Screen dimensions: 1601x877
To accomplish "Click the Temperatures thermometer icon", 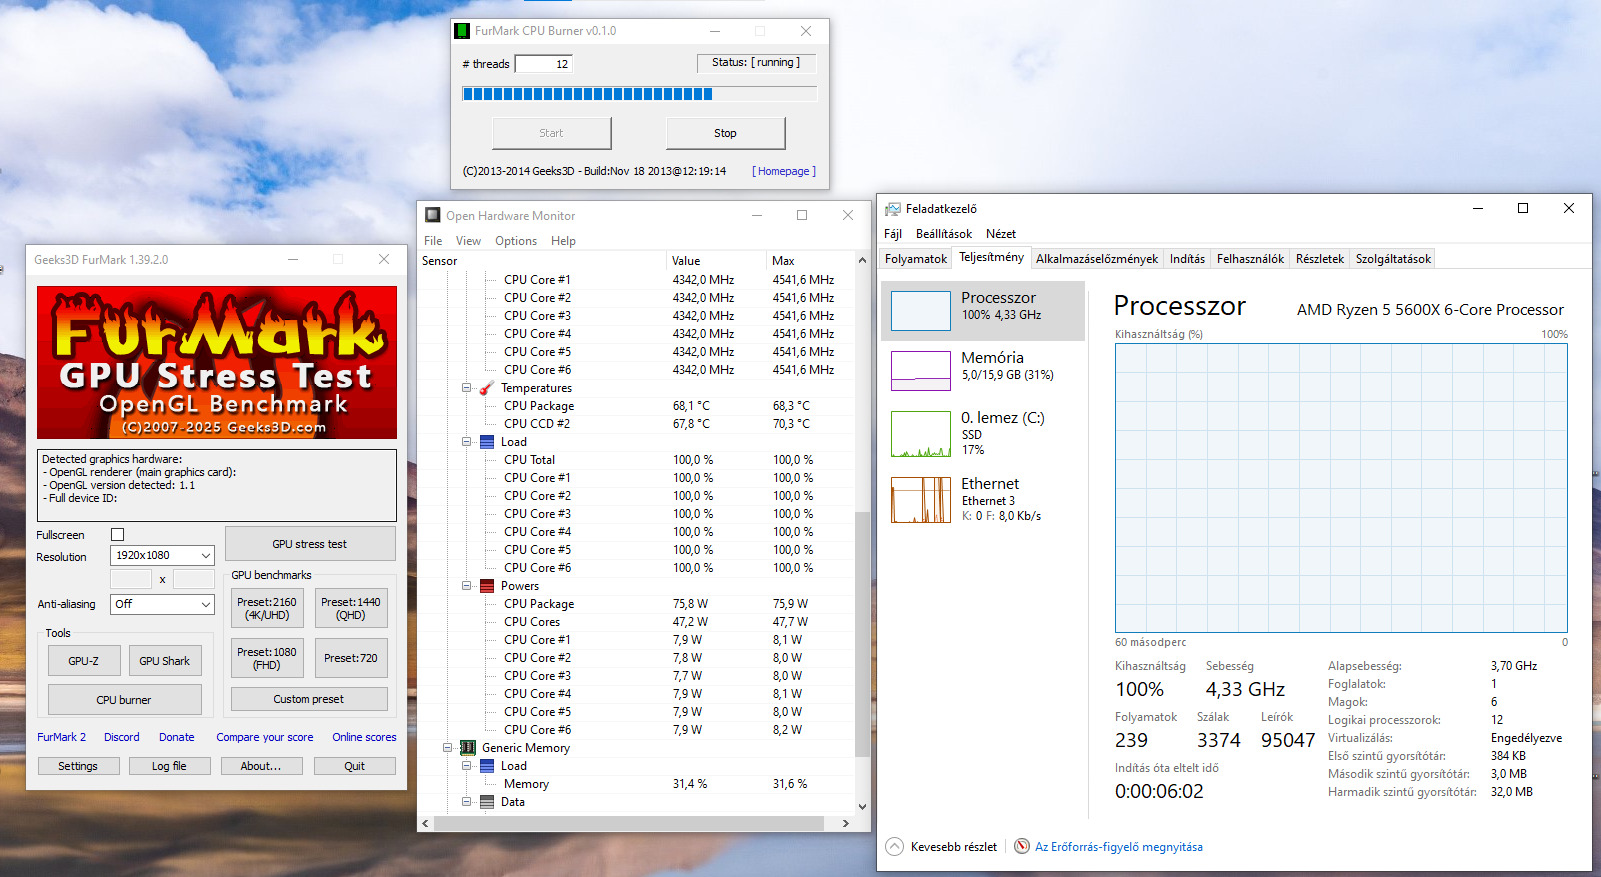I will click(x=487, y=388).
